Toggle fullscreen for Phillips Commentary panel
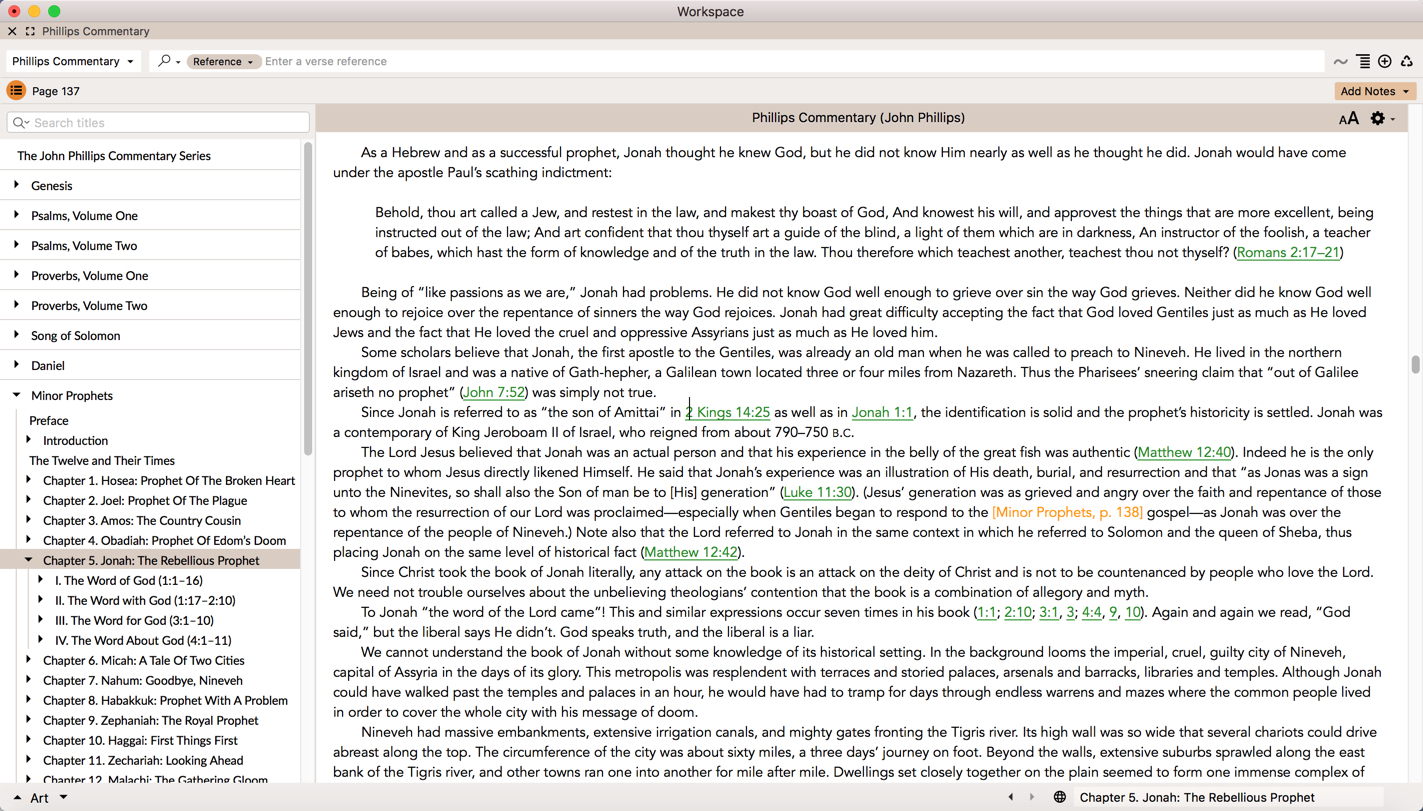 coord(30,32)
